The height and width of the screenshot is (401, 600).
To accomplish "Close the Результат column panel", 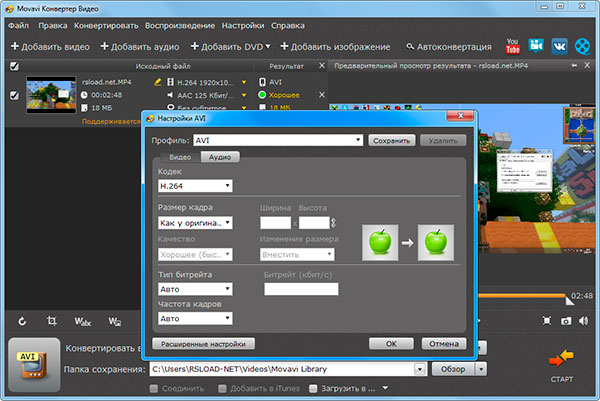I will click(x=322, y=66).
